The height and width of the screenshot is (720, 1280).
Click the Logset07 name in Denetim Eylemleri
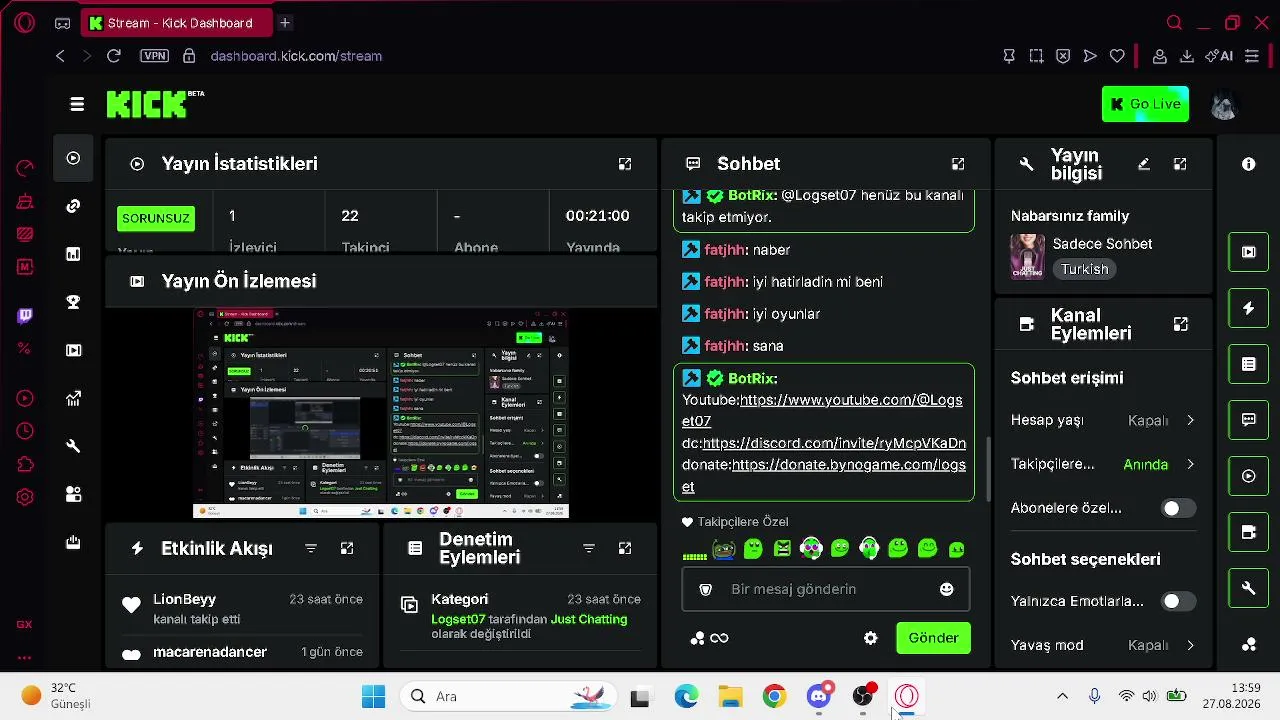pos(458,619)
